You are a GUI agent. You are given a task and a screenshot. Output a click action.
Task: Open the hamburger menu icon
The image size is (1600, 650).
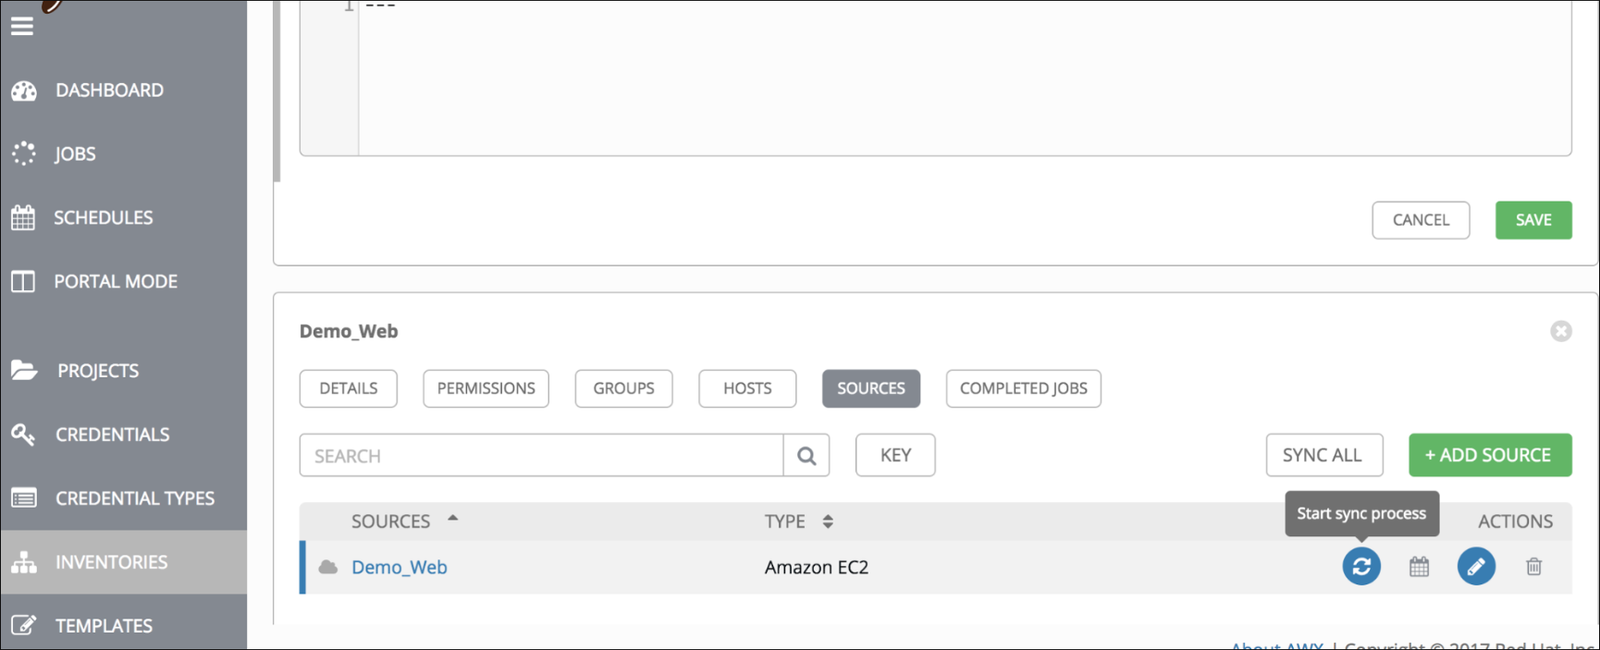tap(22, 26)
